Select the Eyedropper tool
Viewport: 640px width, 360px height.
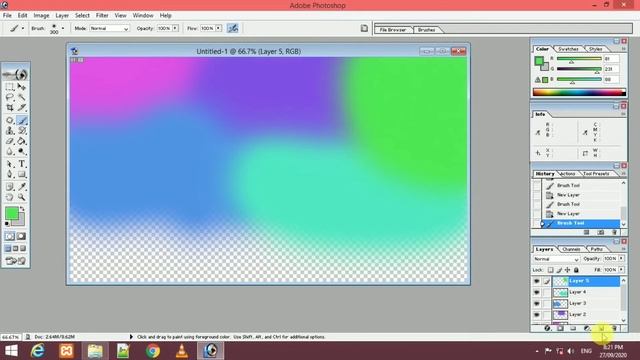22,187
